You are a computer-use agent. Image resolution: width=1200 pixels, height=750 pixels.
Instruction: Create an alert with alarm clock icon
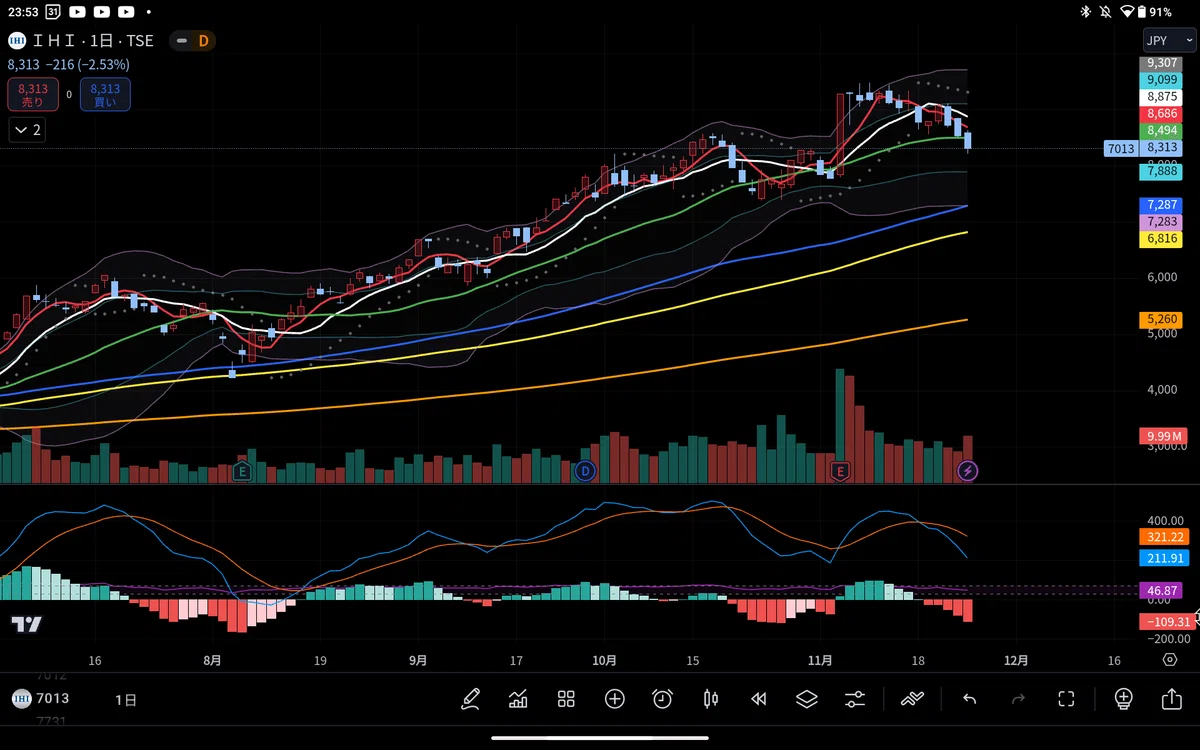[662, 699]
